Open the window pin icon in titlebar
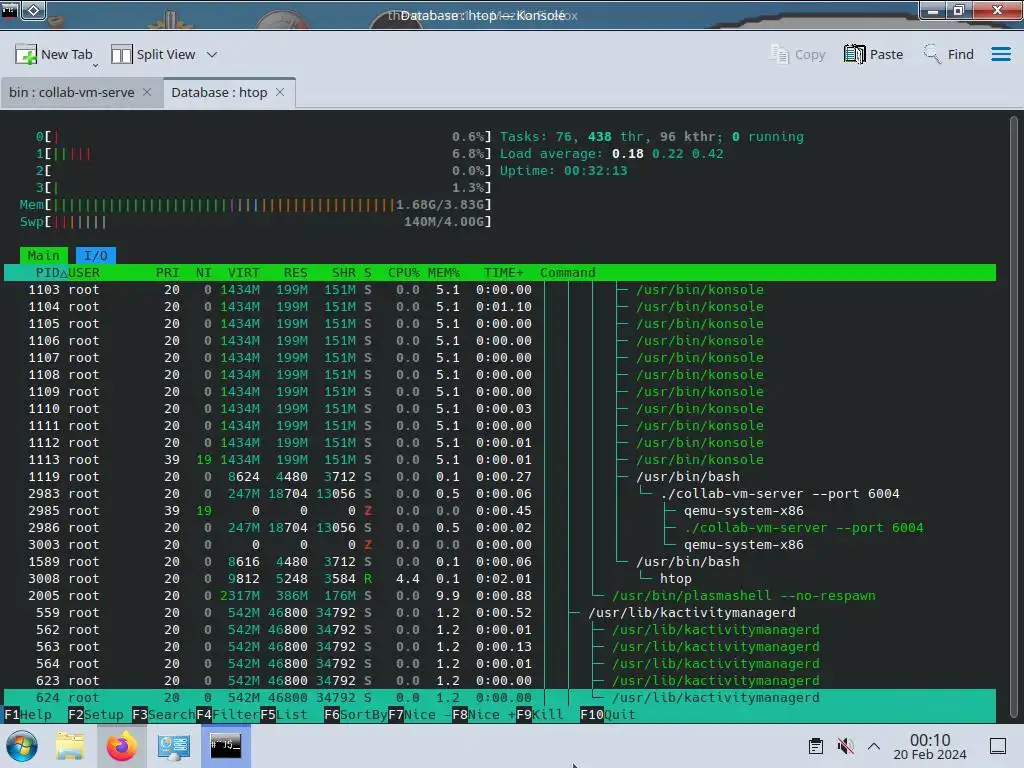The height and width of the screenshot is (768, 1024). point(34,10)
